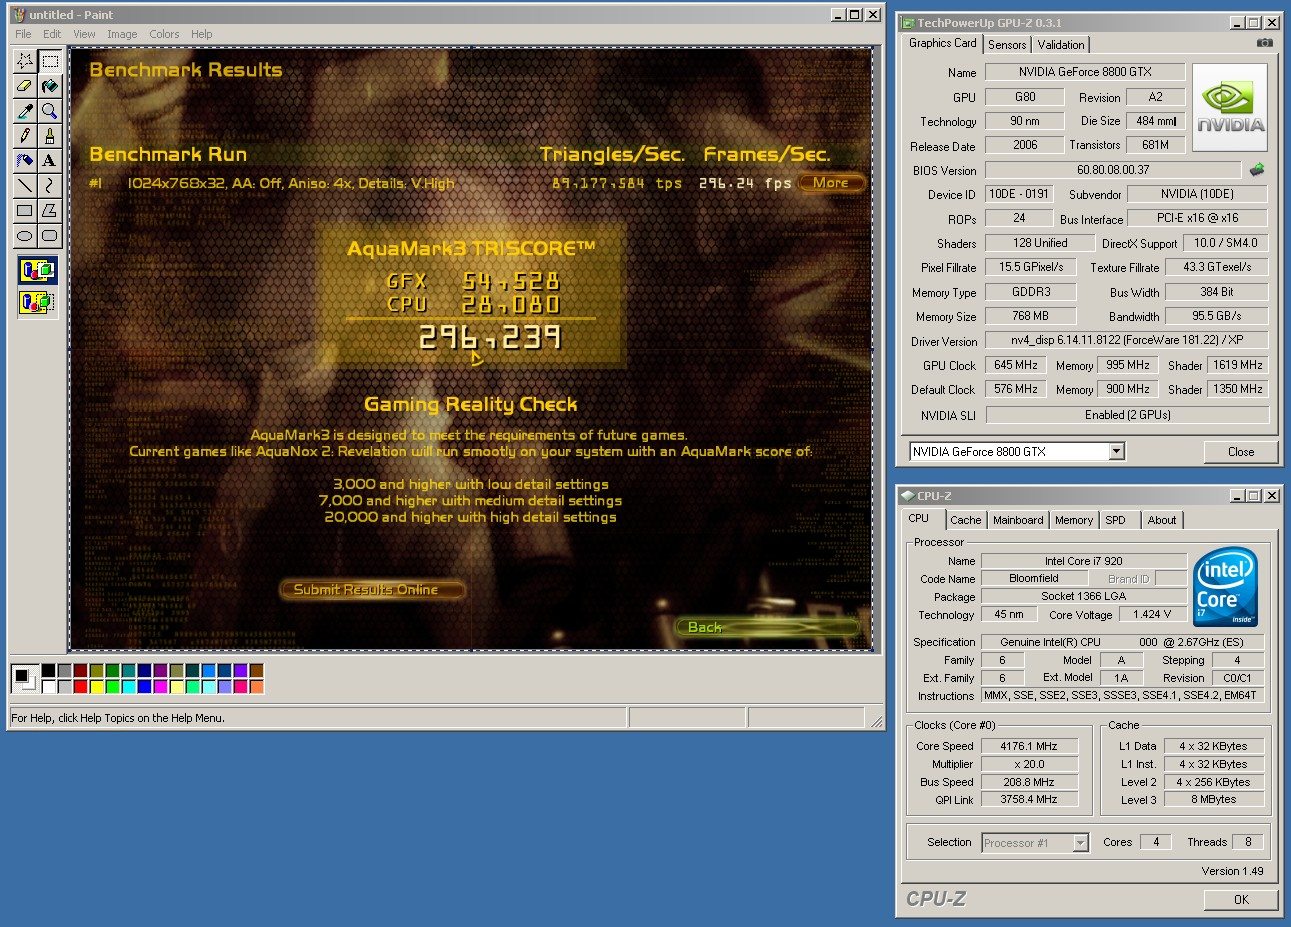Pick the Rectangle shape tool

[25, 210]
